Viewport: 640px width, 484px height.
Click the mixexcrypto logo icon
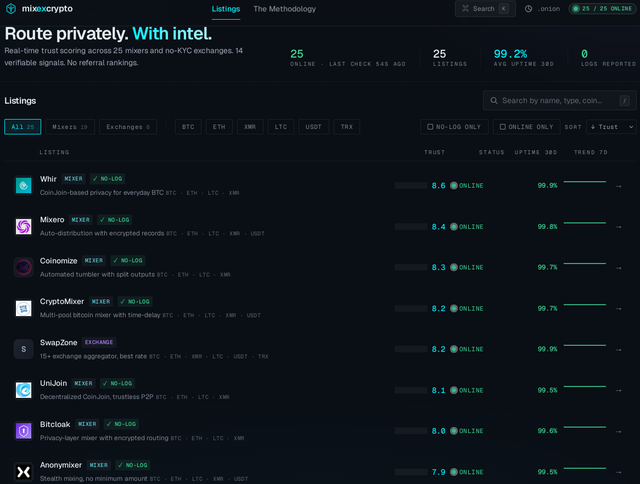coord(11,9)
